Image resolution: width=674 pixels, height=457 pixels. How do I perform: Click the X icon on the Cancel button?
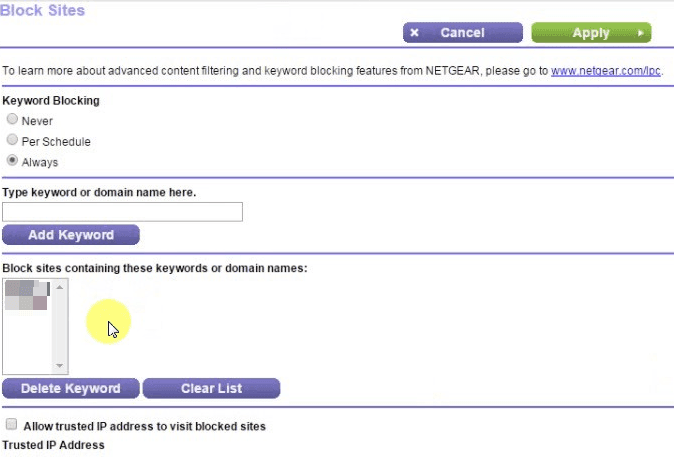click(415, 33)
